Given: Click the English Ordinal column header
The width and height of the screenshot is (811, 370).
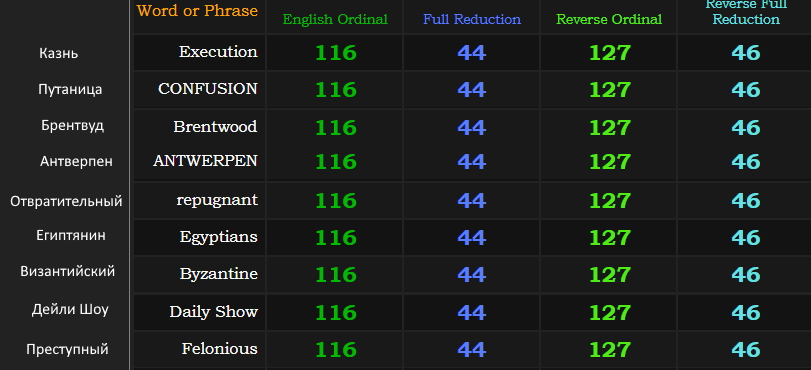Looking at the screenshot, I should coord(335,20).
